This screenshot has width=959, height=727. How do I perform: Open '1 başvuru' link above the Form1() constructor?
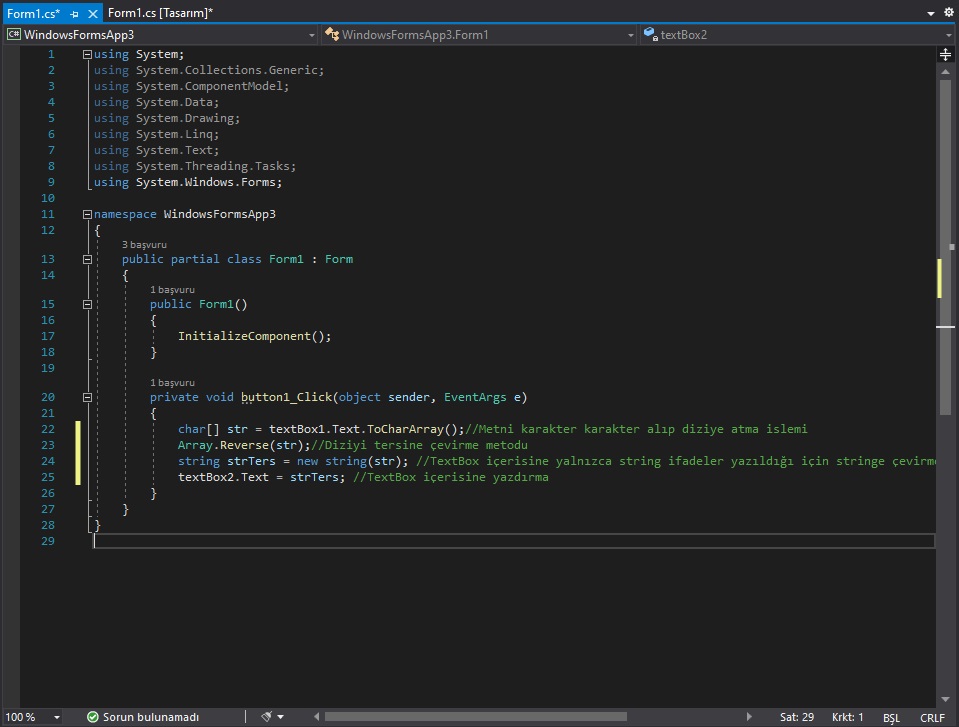172,290
